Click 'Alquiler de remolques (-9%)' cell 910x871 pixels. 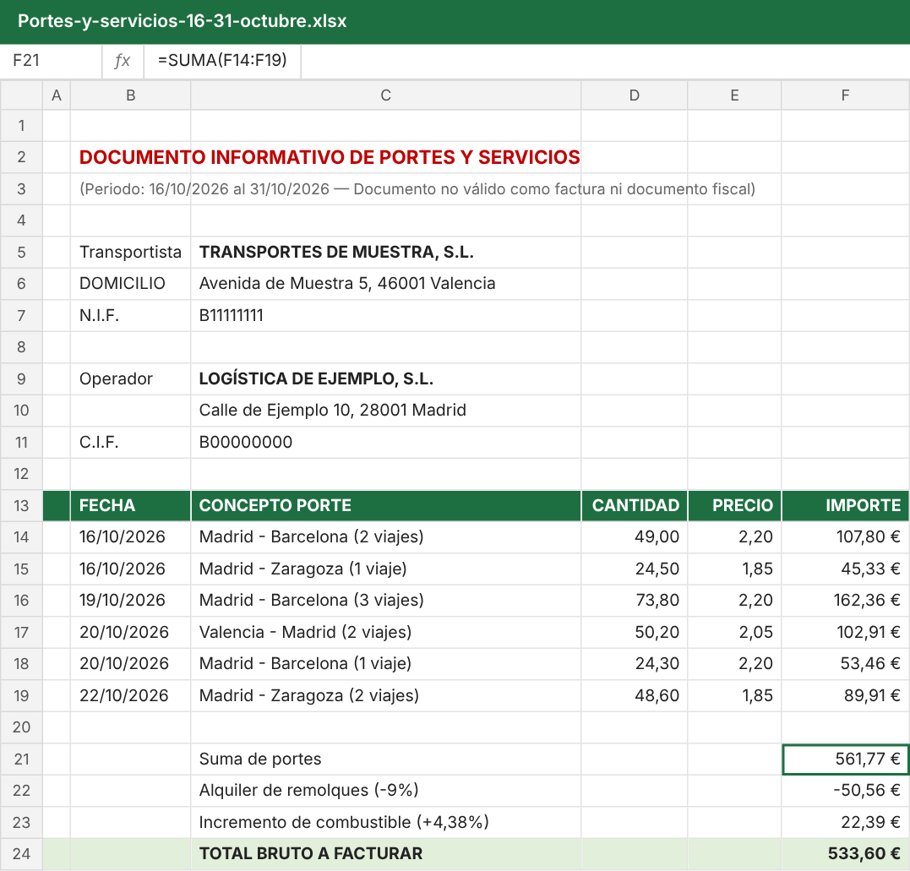coord(385,790)
